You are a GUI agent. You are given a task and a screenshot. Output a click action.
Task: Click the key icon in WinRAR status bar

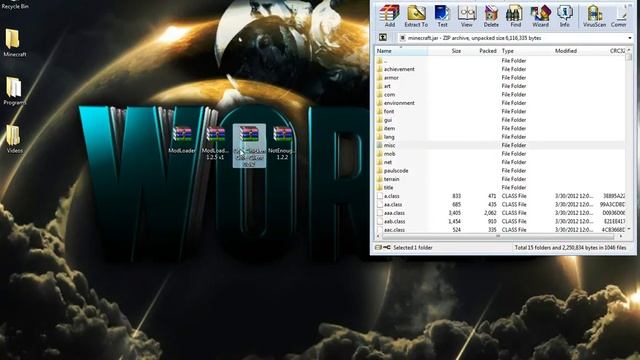click(x=387, y=247)
